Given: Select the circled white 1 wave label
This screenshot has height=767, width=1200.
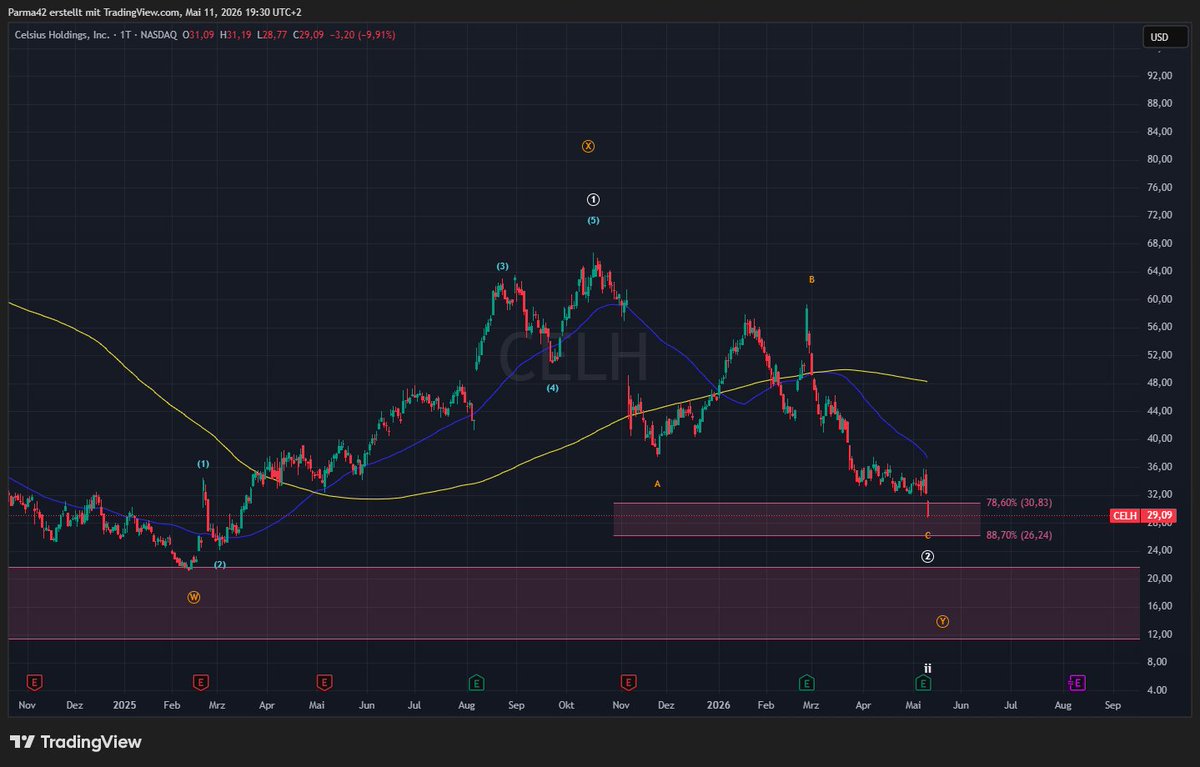Looking at the screenshot, I should coord(593,199).
